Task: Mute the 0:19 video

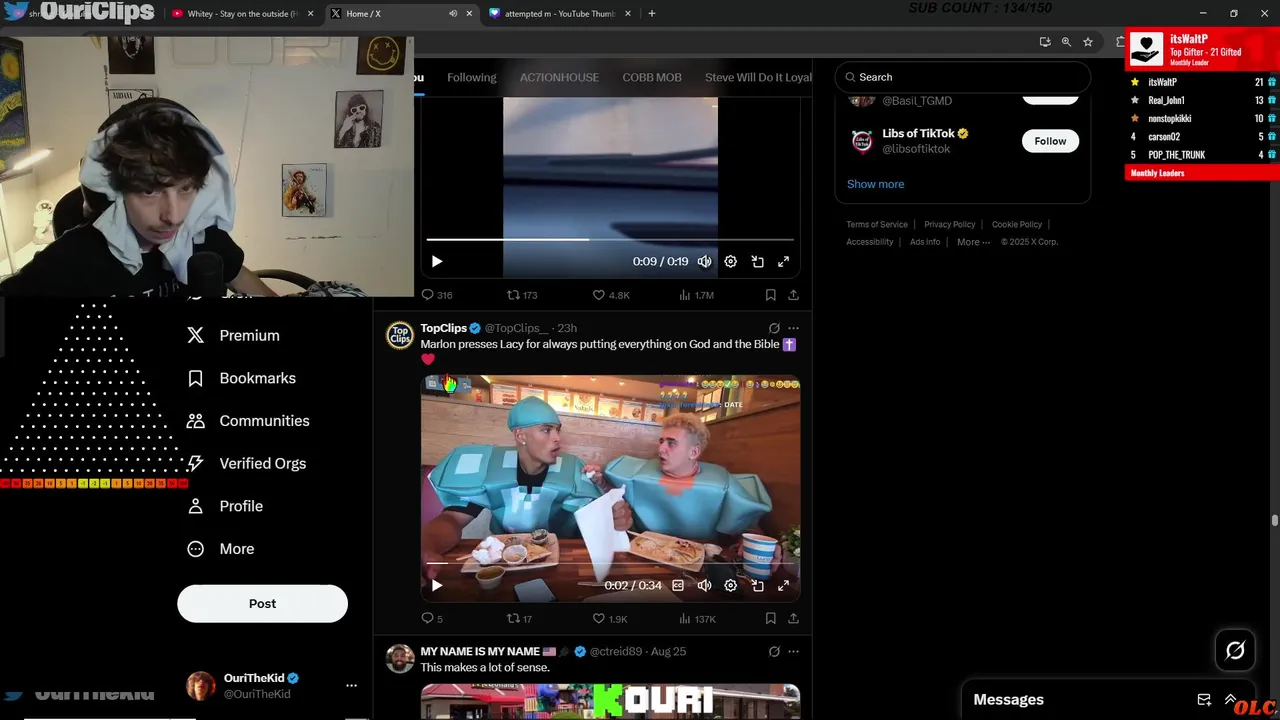Action: [x=705, y=261]
